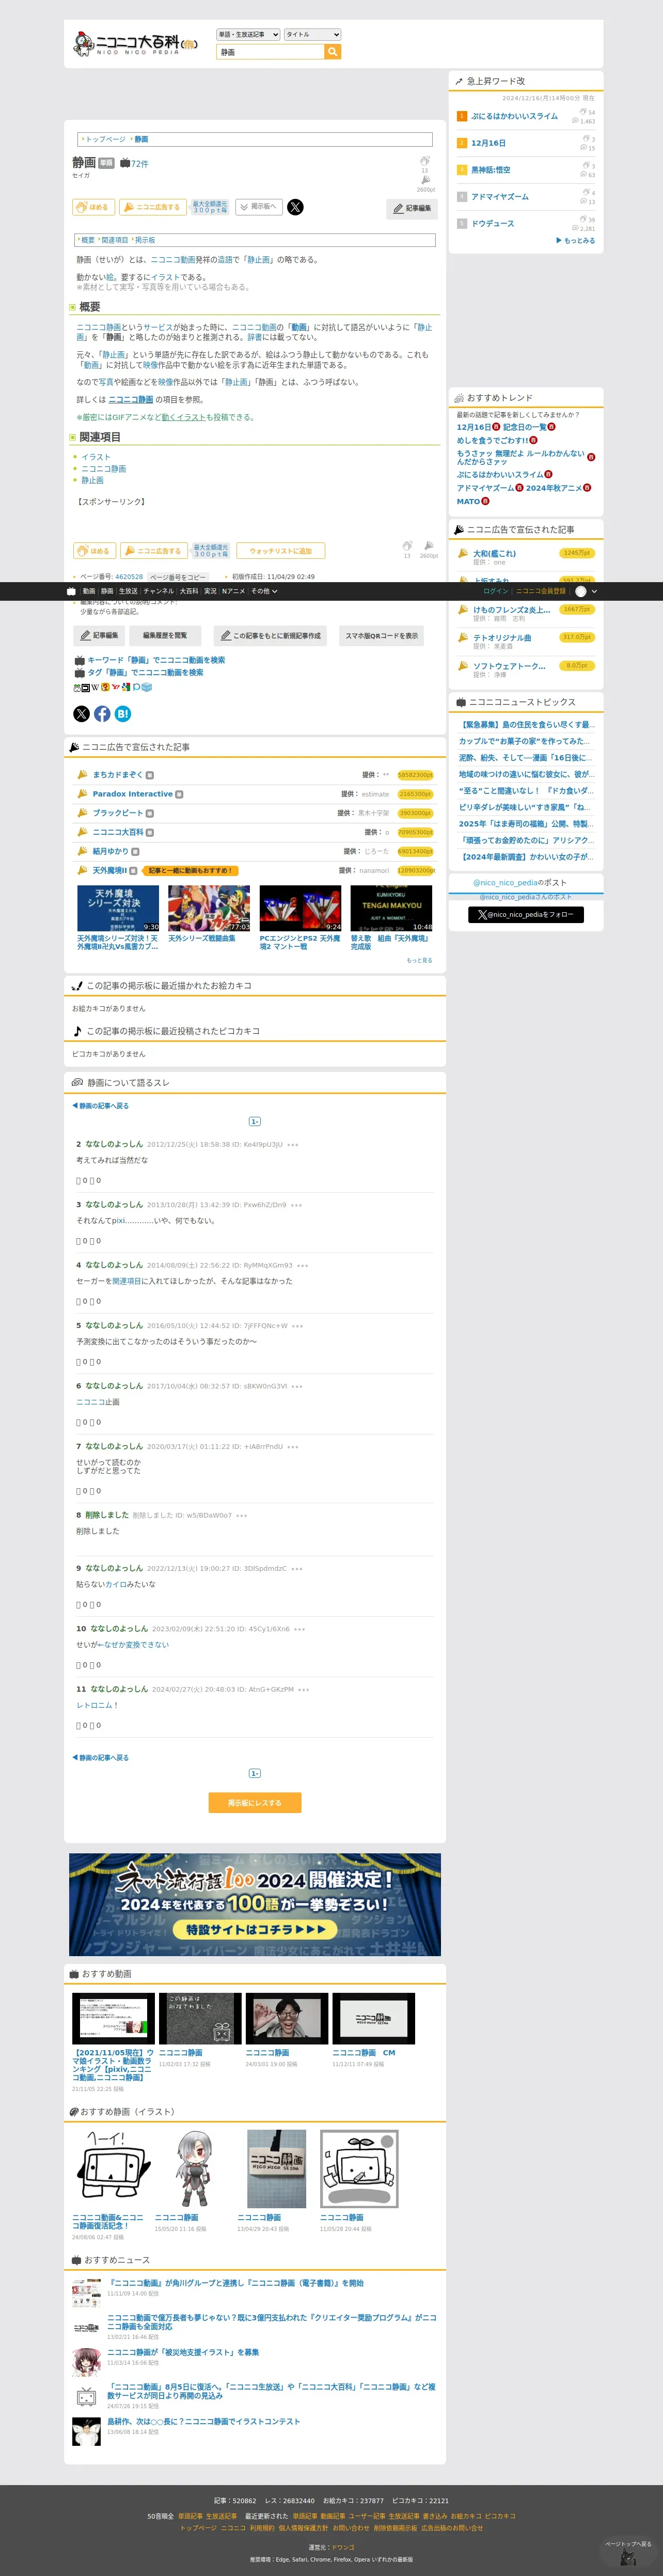This screenshot has height=2576, width=663.
Task: Click もっと見る under advertised videos
Action: click(419, 961)
